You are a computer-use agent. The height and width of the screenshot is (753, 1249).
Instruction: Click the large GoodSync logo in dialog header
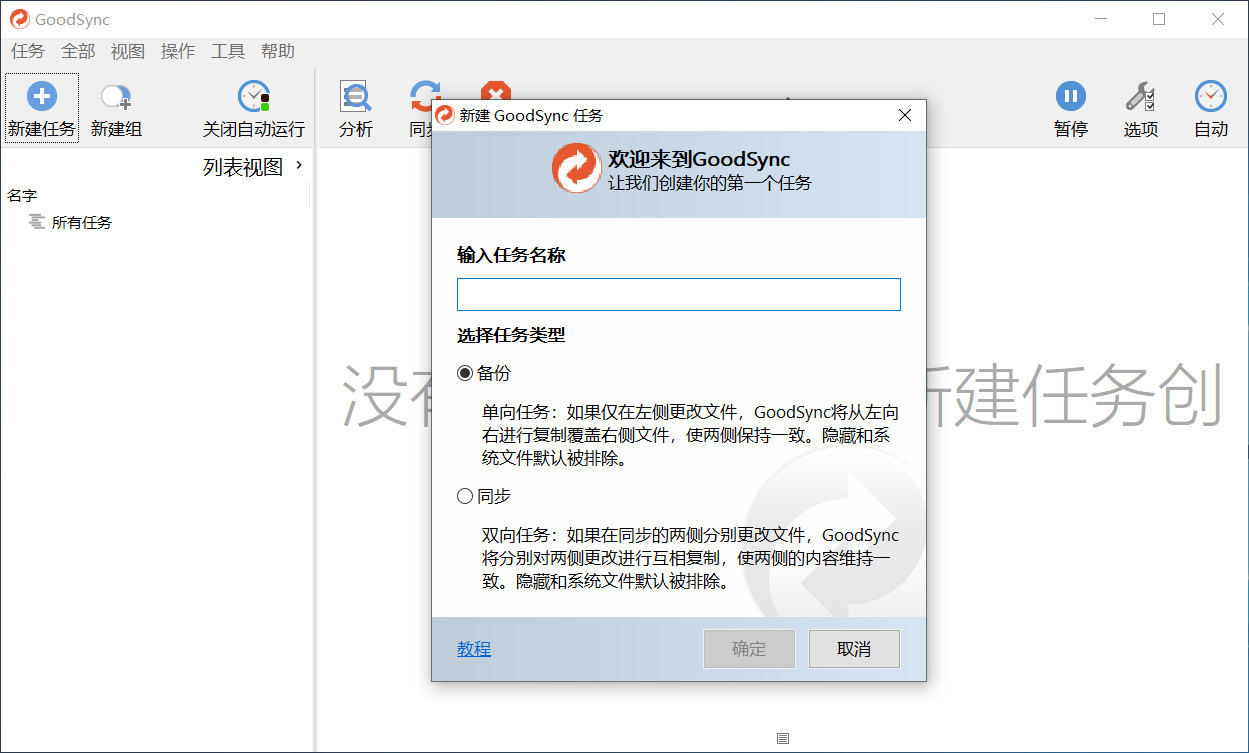point(576,168)
